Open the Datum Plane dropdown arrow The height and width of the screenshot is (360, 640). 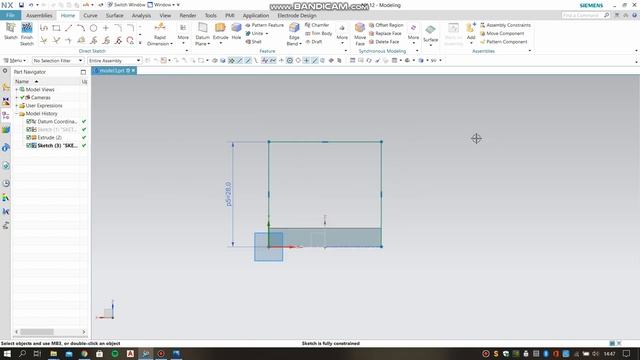pyautogui.click(x=209, y=44)
